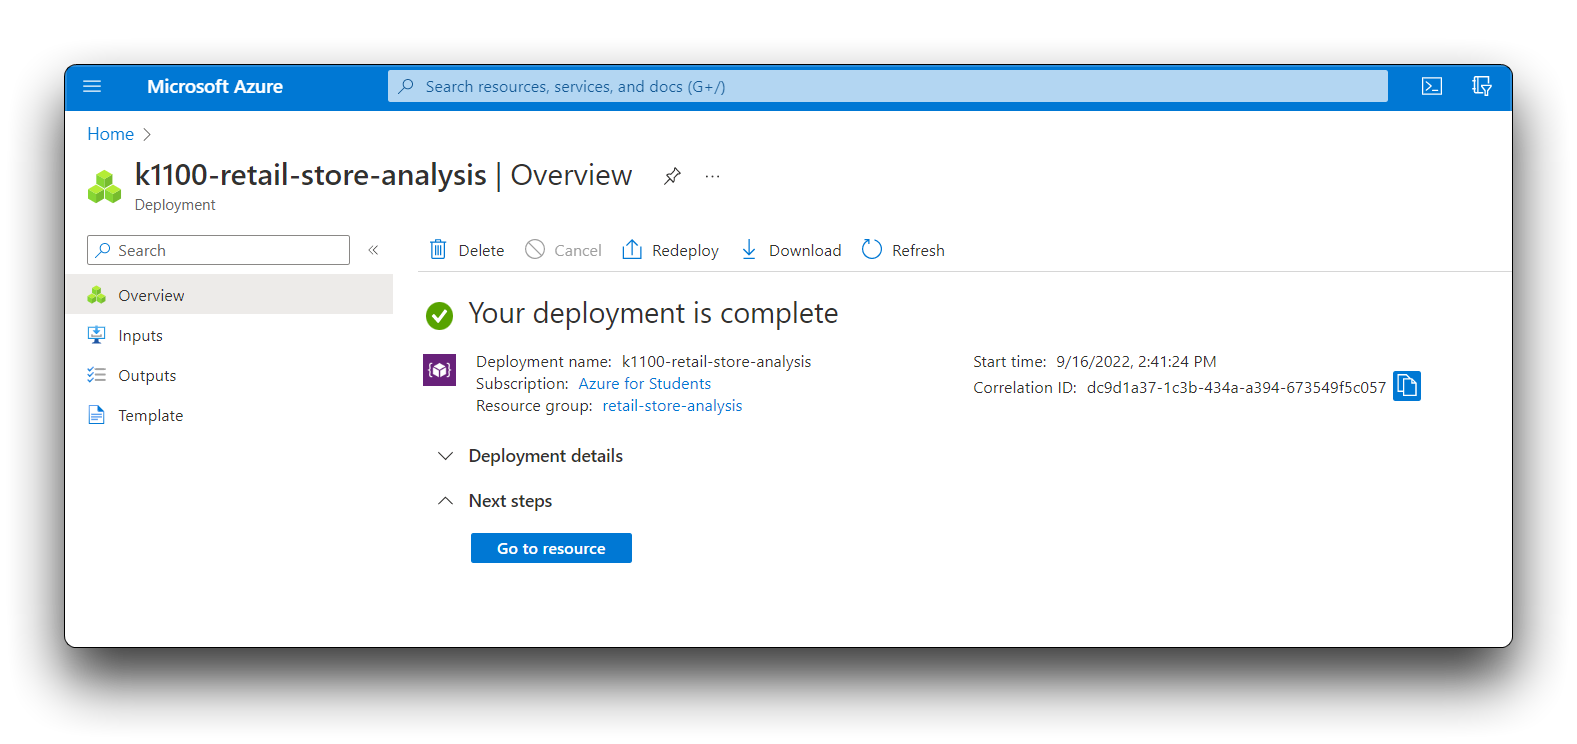Delete the deployment
The width and height of the screenshot is (1577, 744).
pyautogui.click(x=466, y=250)
